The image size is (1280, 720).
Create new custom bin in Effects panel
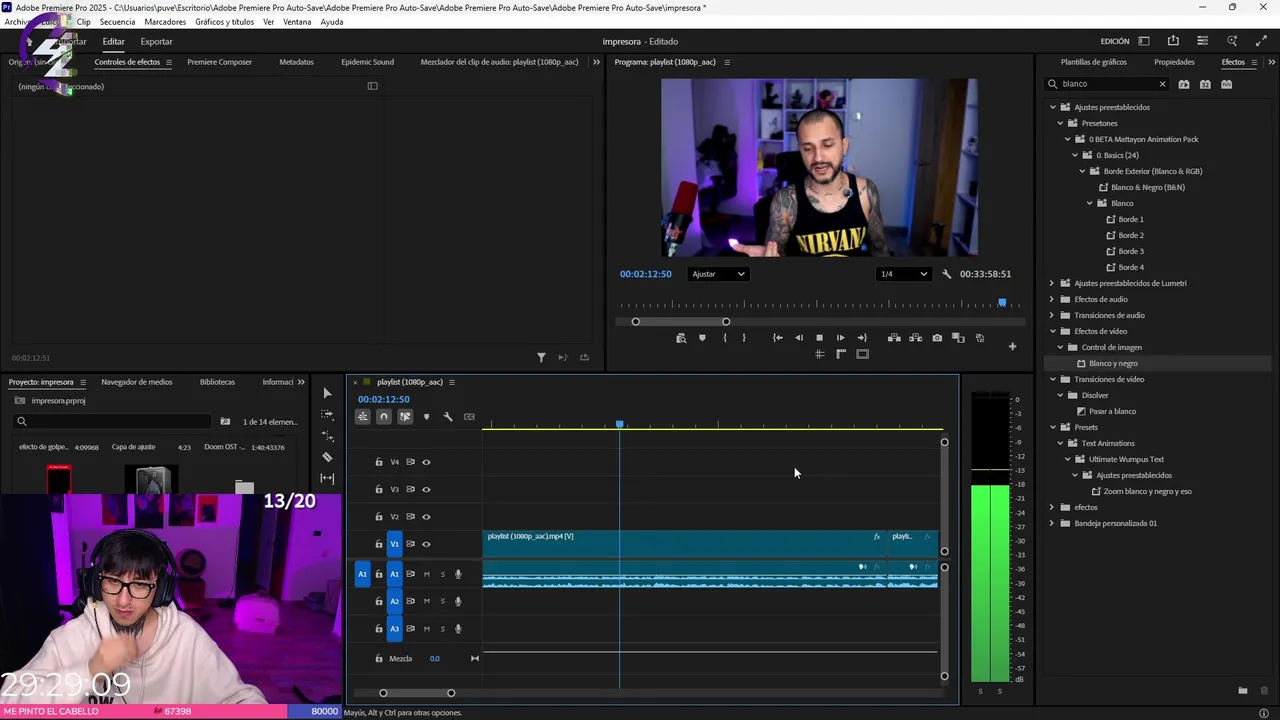coord(1242,691)
